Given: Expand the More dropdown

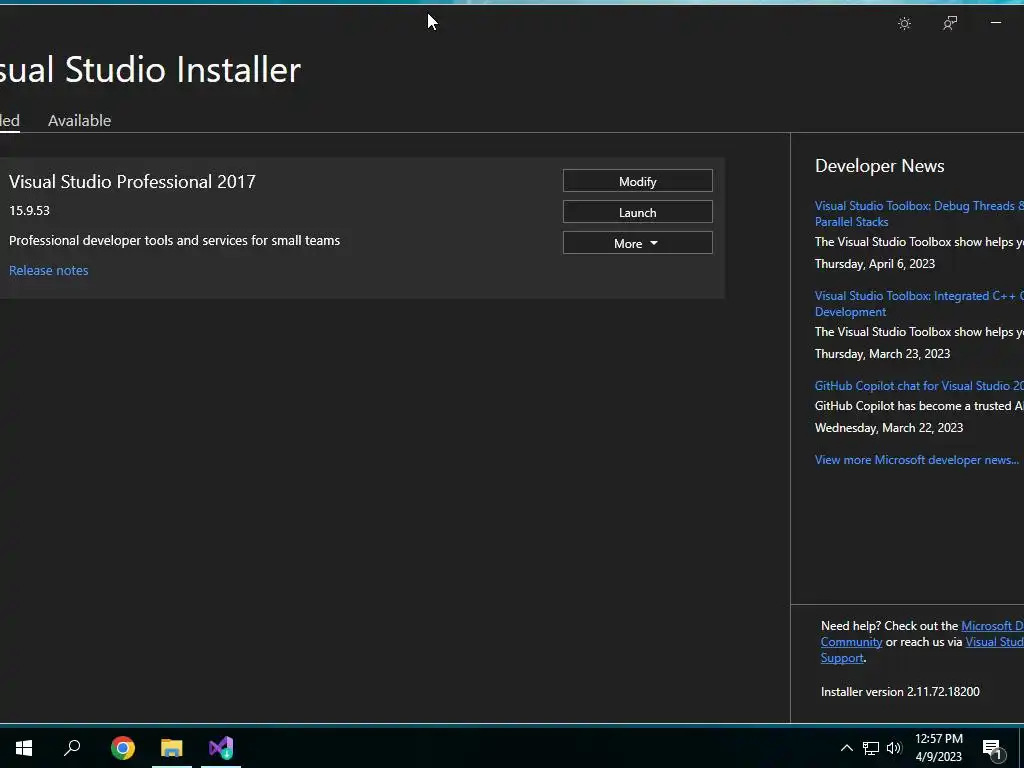Looking at the screenshot, I should [x=637, y=243].
